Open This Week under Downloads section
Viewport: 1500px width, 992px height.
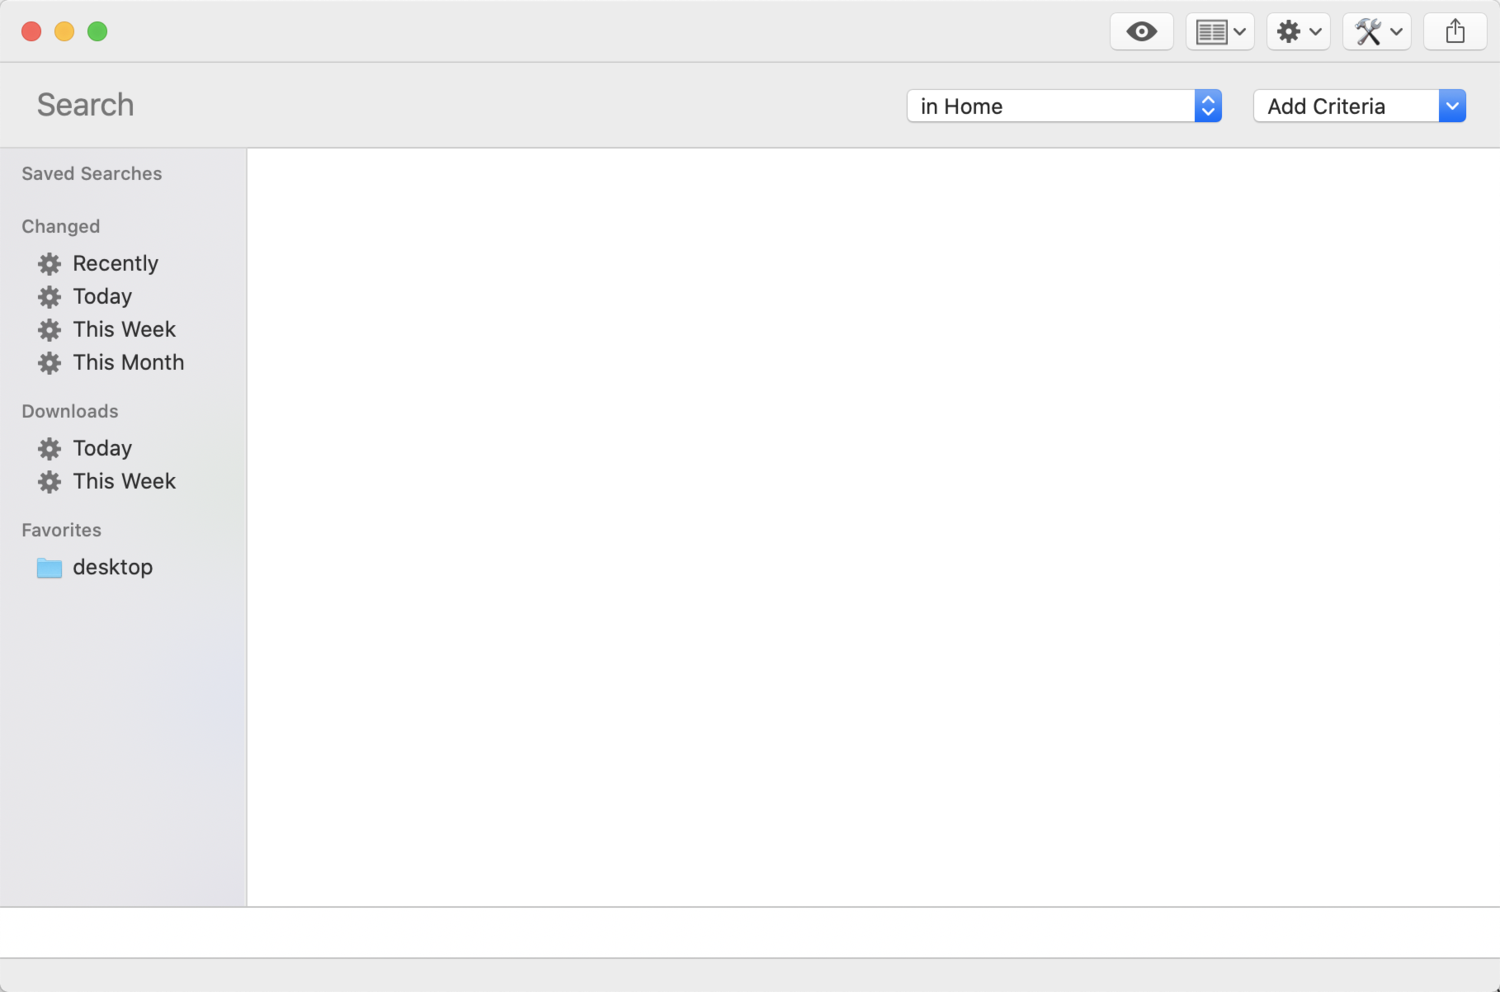pyautogui.click(x=124, y=482)
